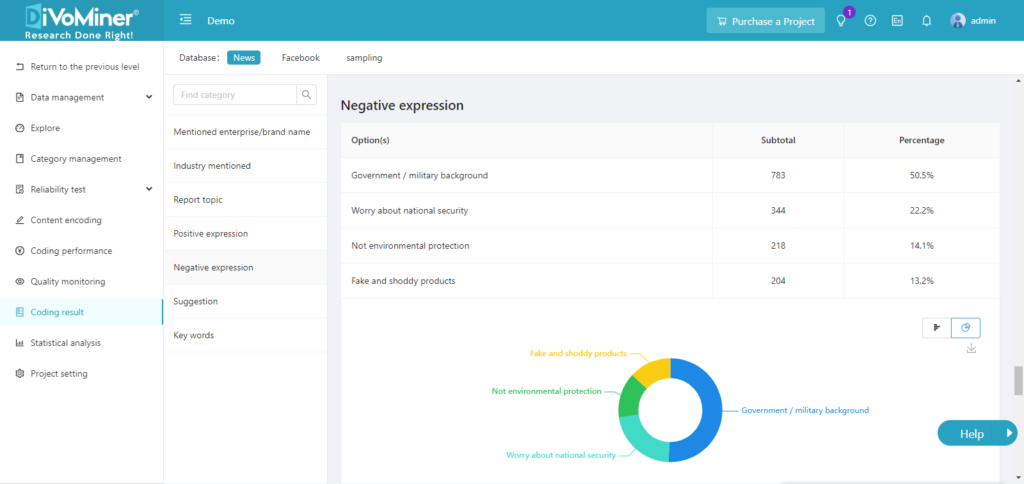Open the notifications bell
The image size is (1024, 484).
coord(926,21)
